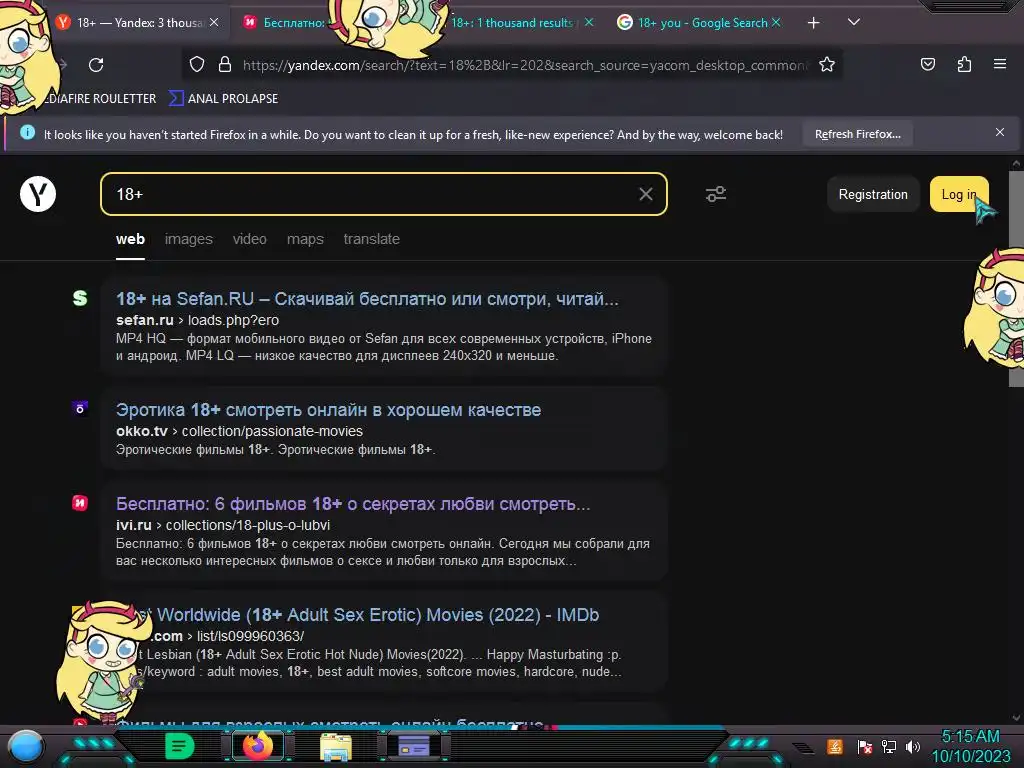Viewport: 1024px width, 768px height.
Task: Click the 'sefan.ru › loads.php?ero' path text
Action: click(x=197, y=320)
